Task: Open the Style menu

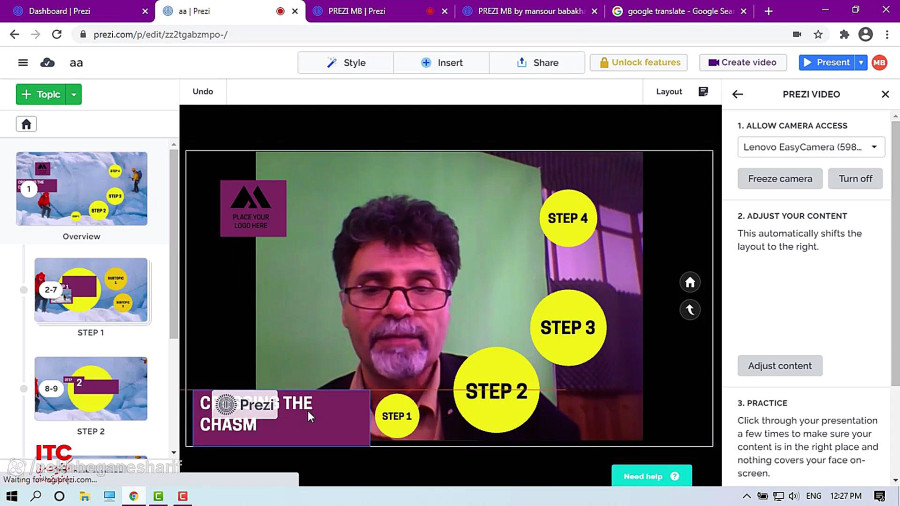Action: tap(346, 63)
